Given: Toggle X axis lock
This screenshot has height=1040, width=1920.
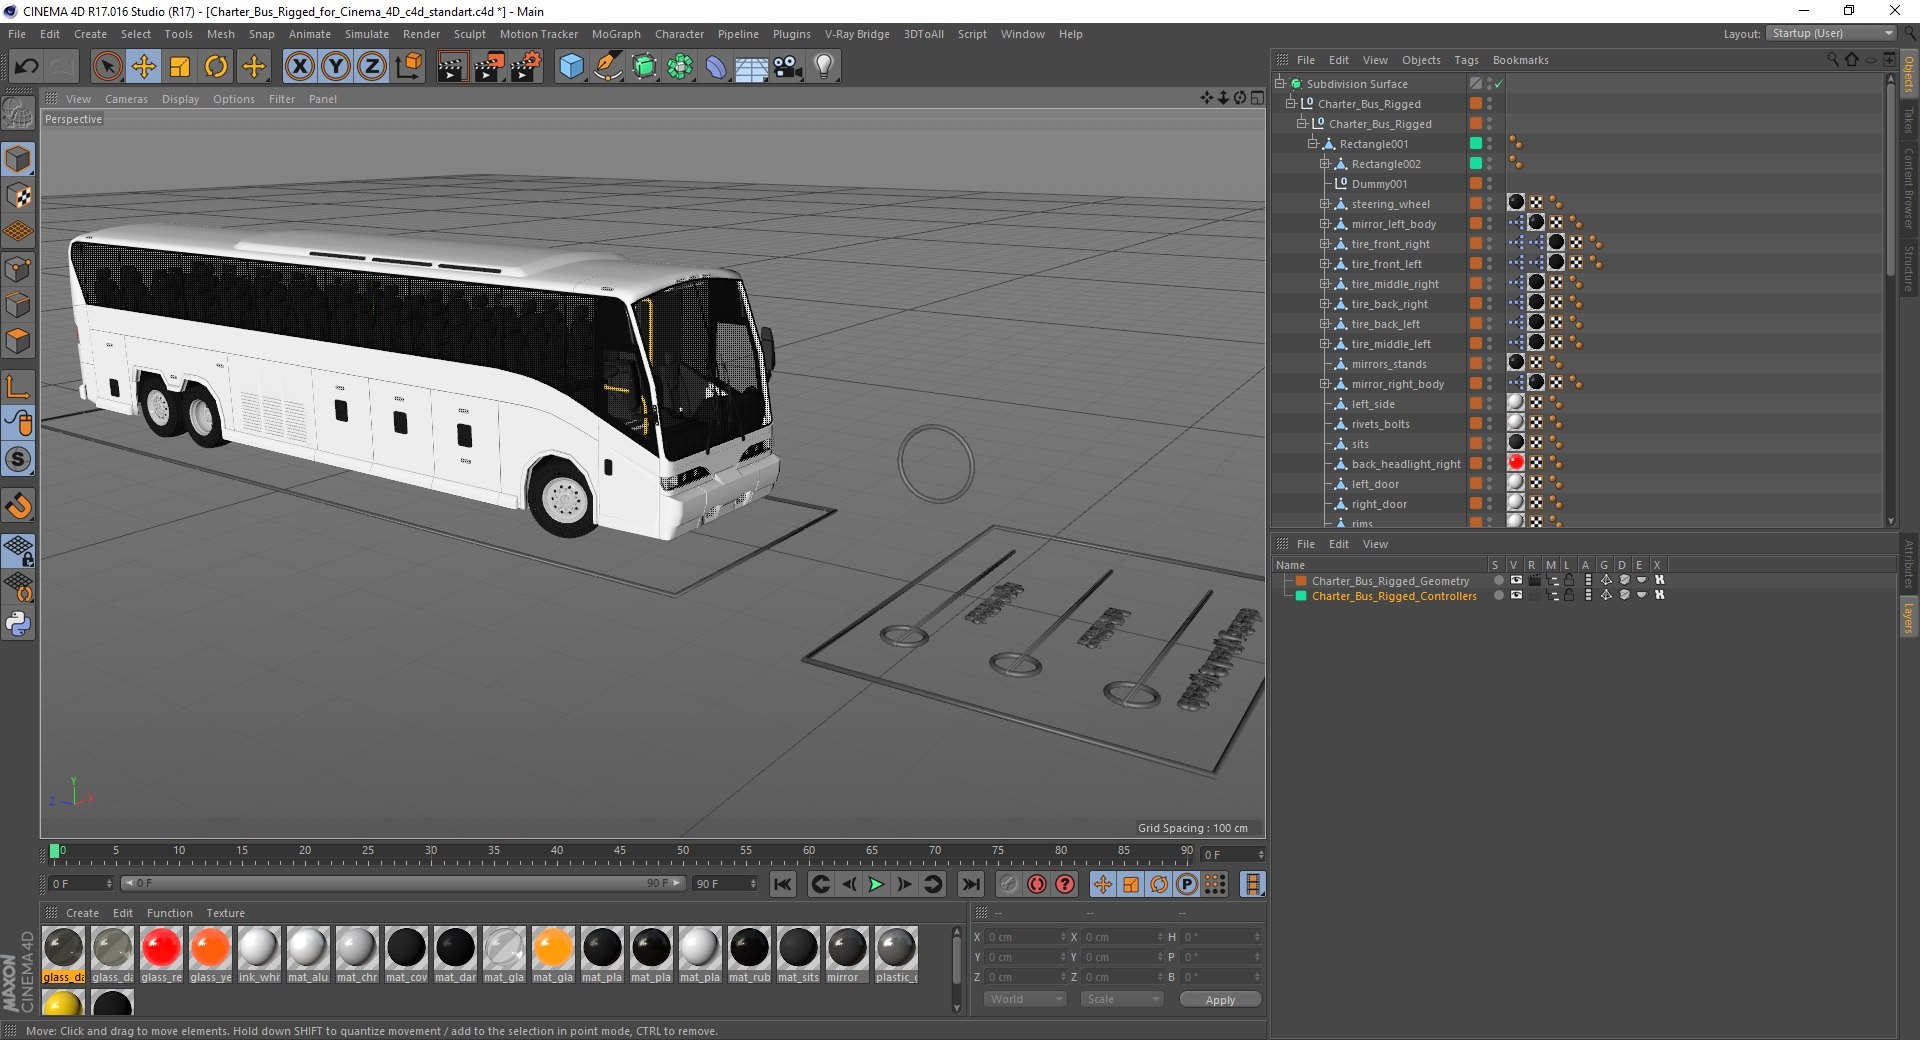Looking at the screenshot, I should [299, 67].
